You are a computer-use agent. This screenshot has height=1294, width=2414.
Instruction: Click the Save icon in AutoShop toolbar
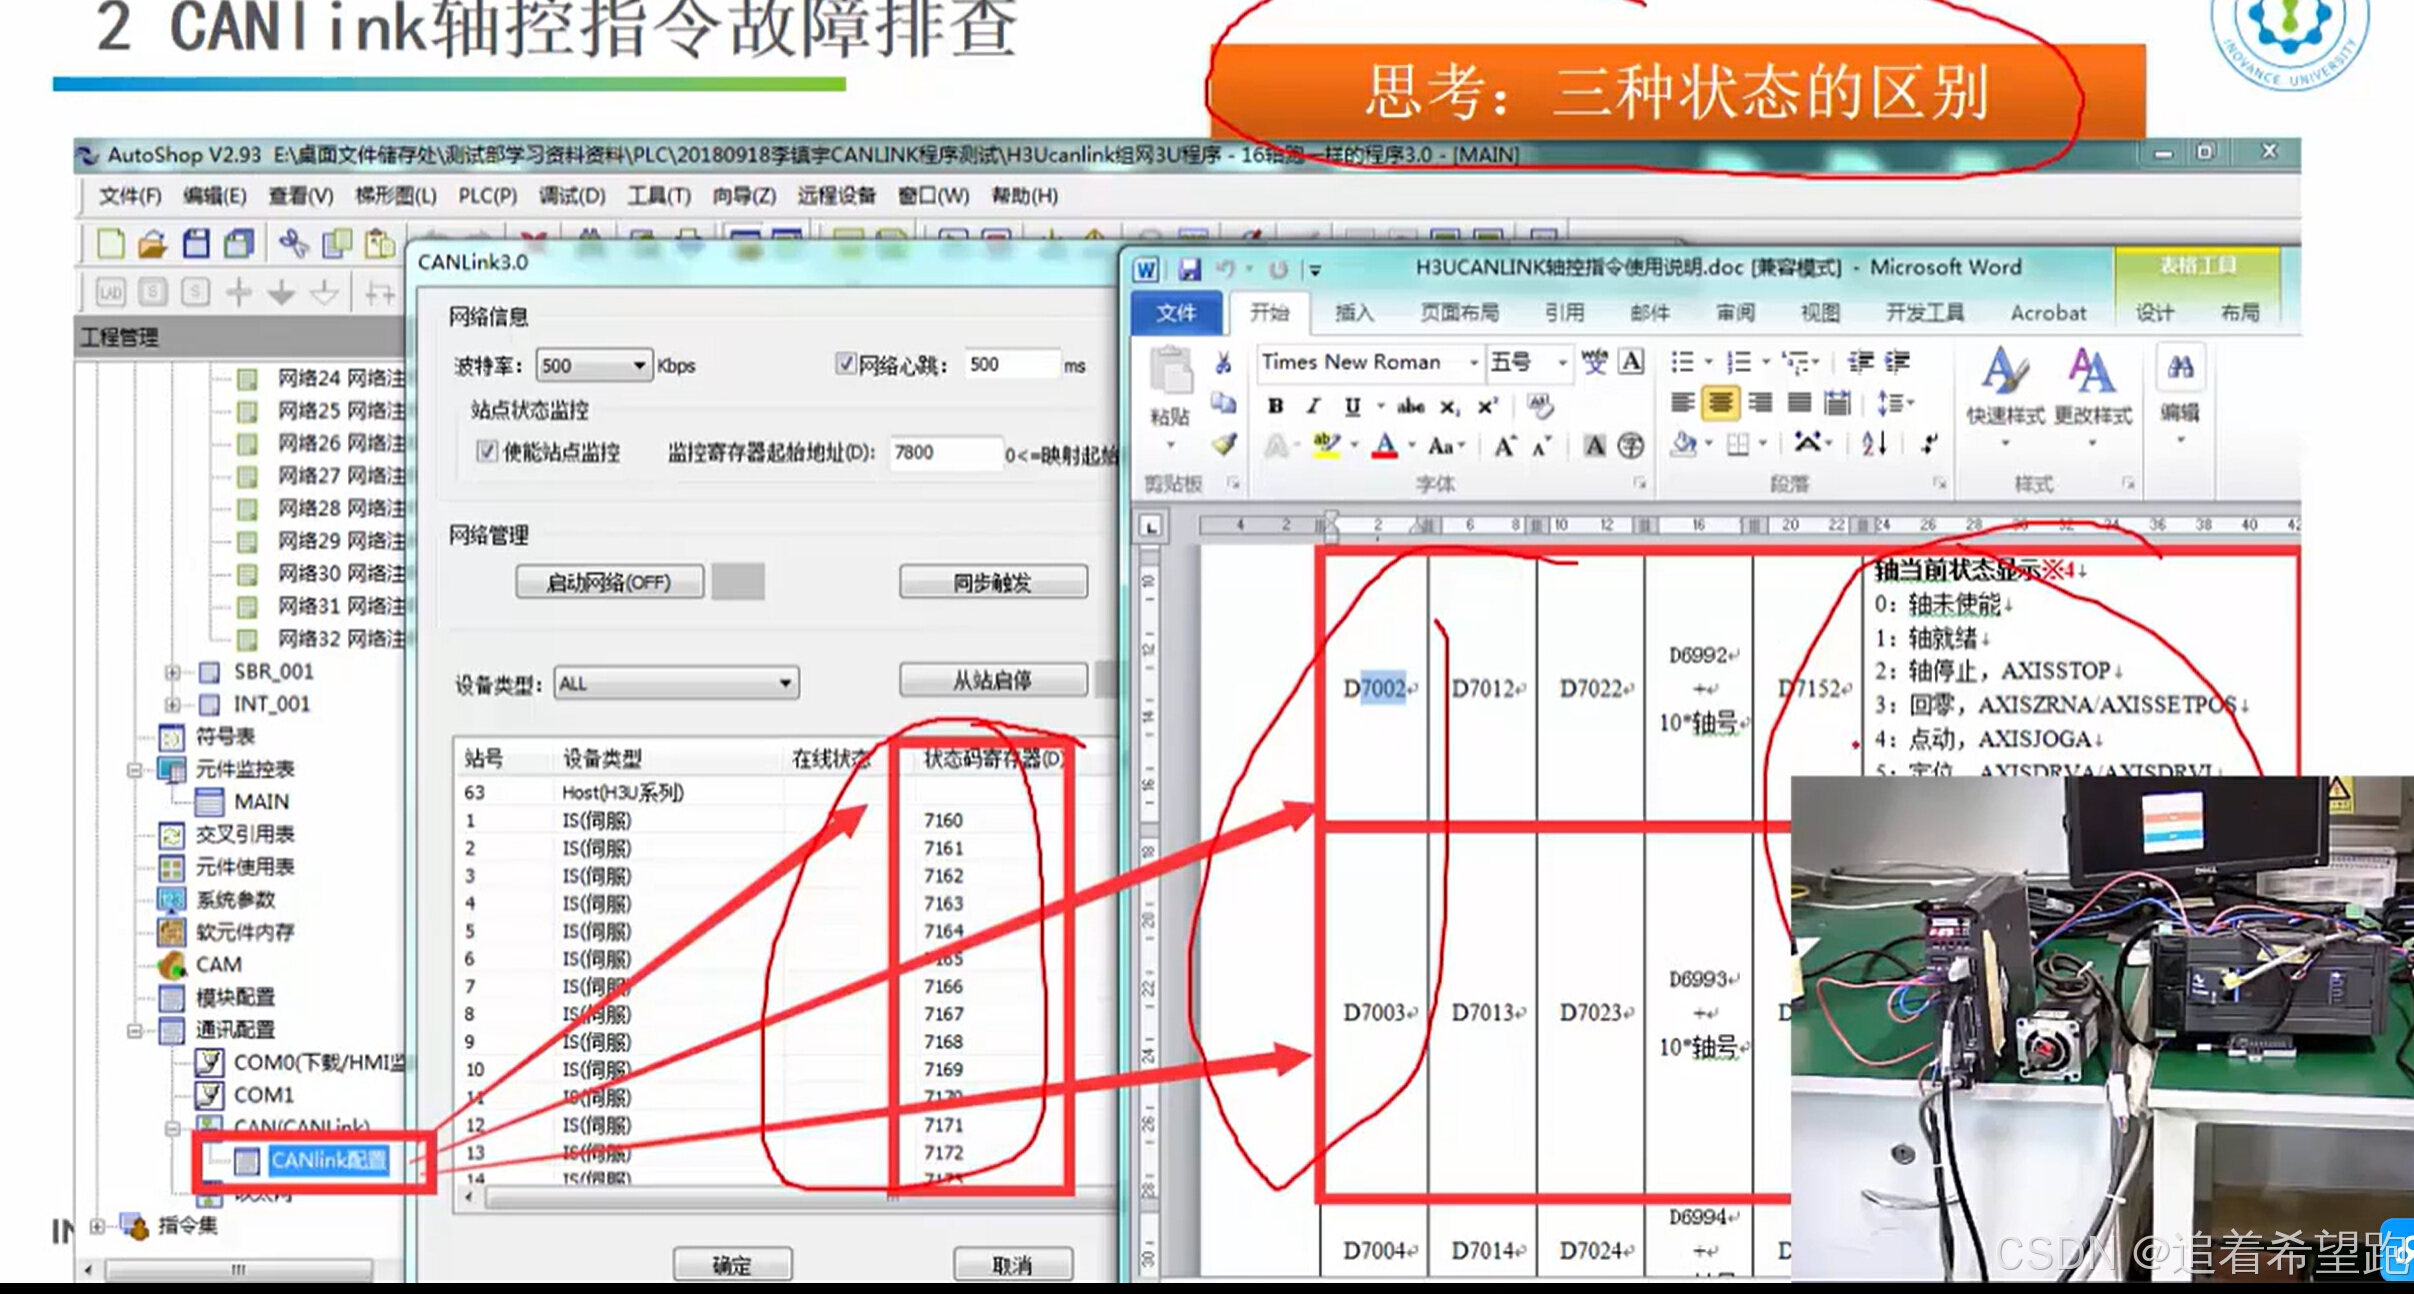196,243
